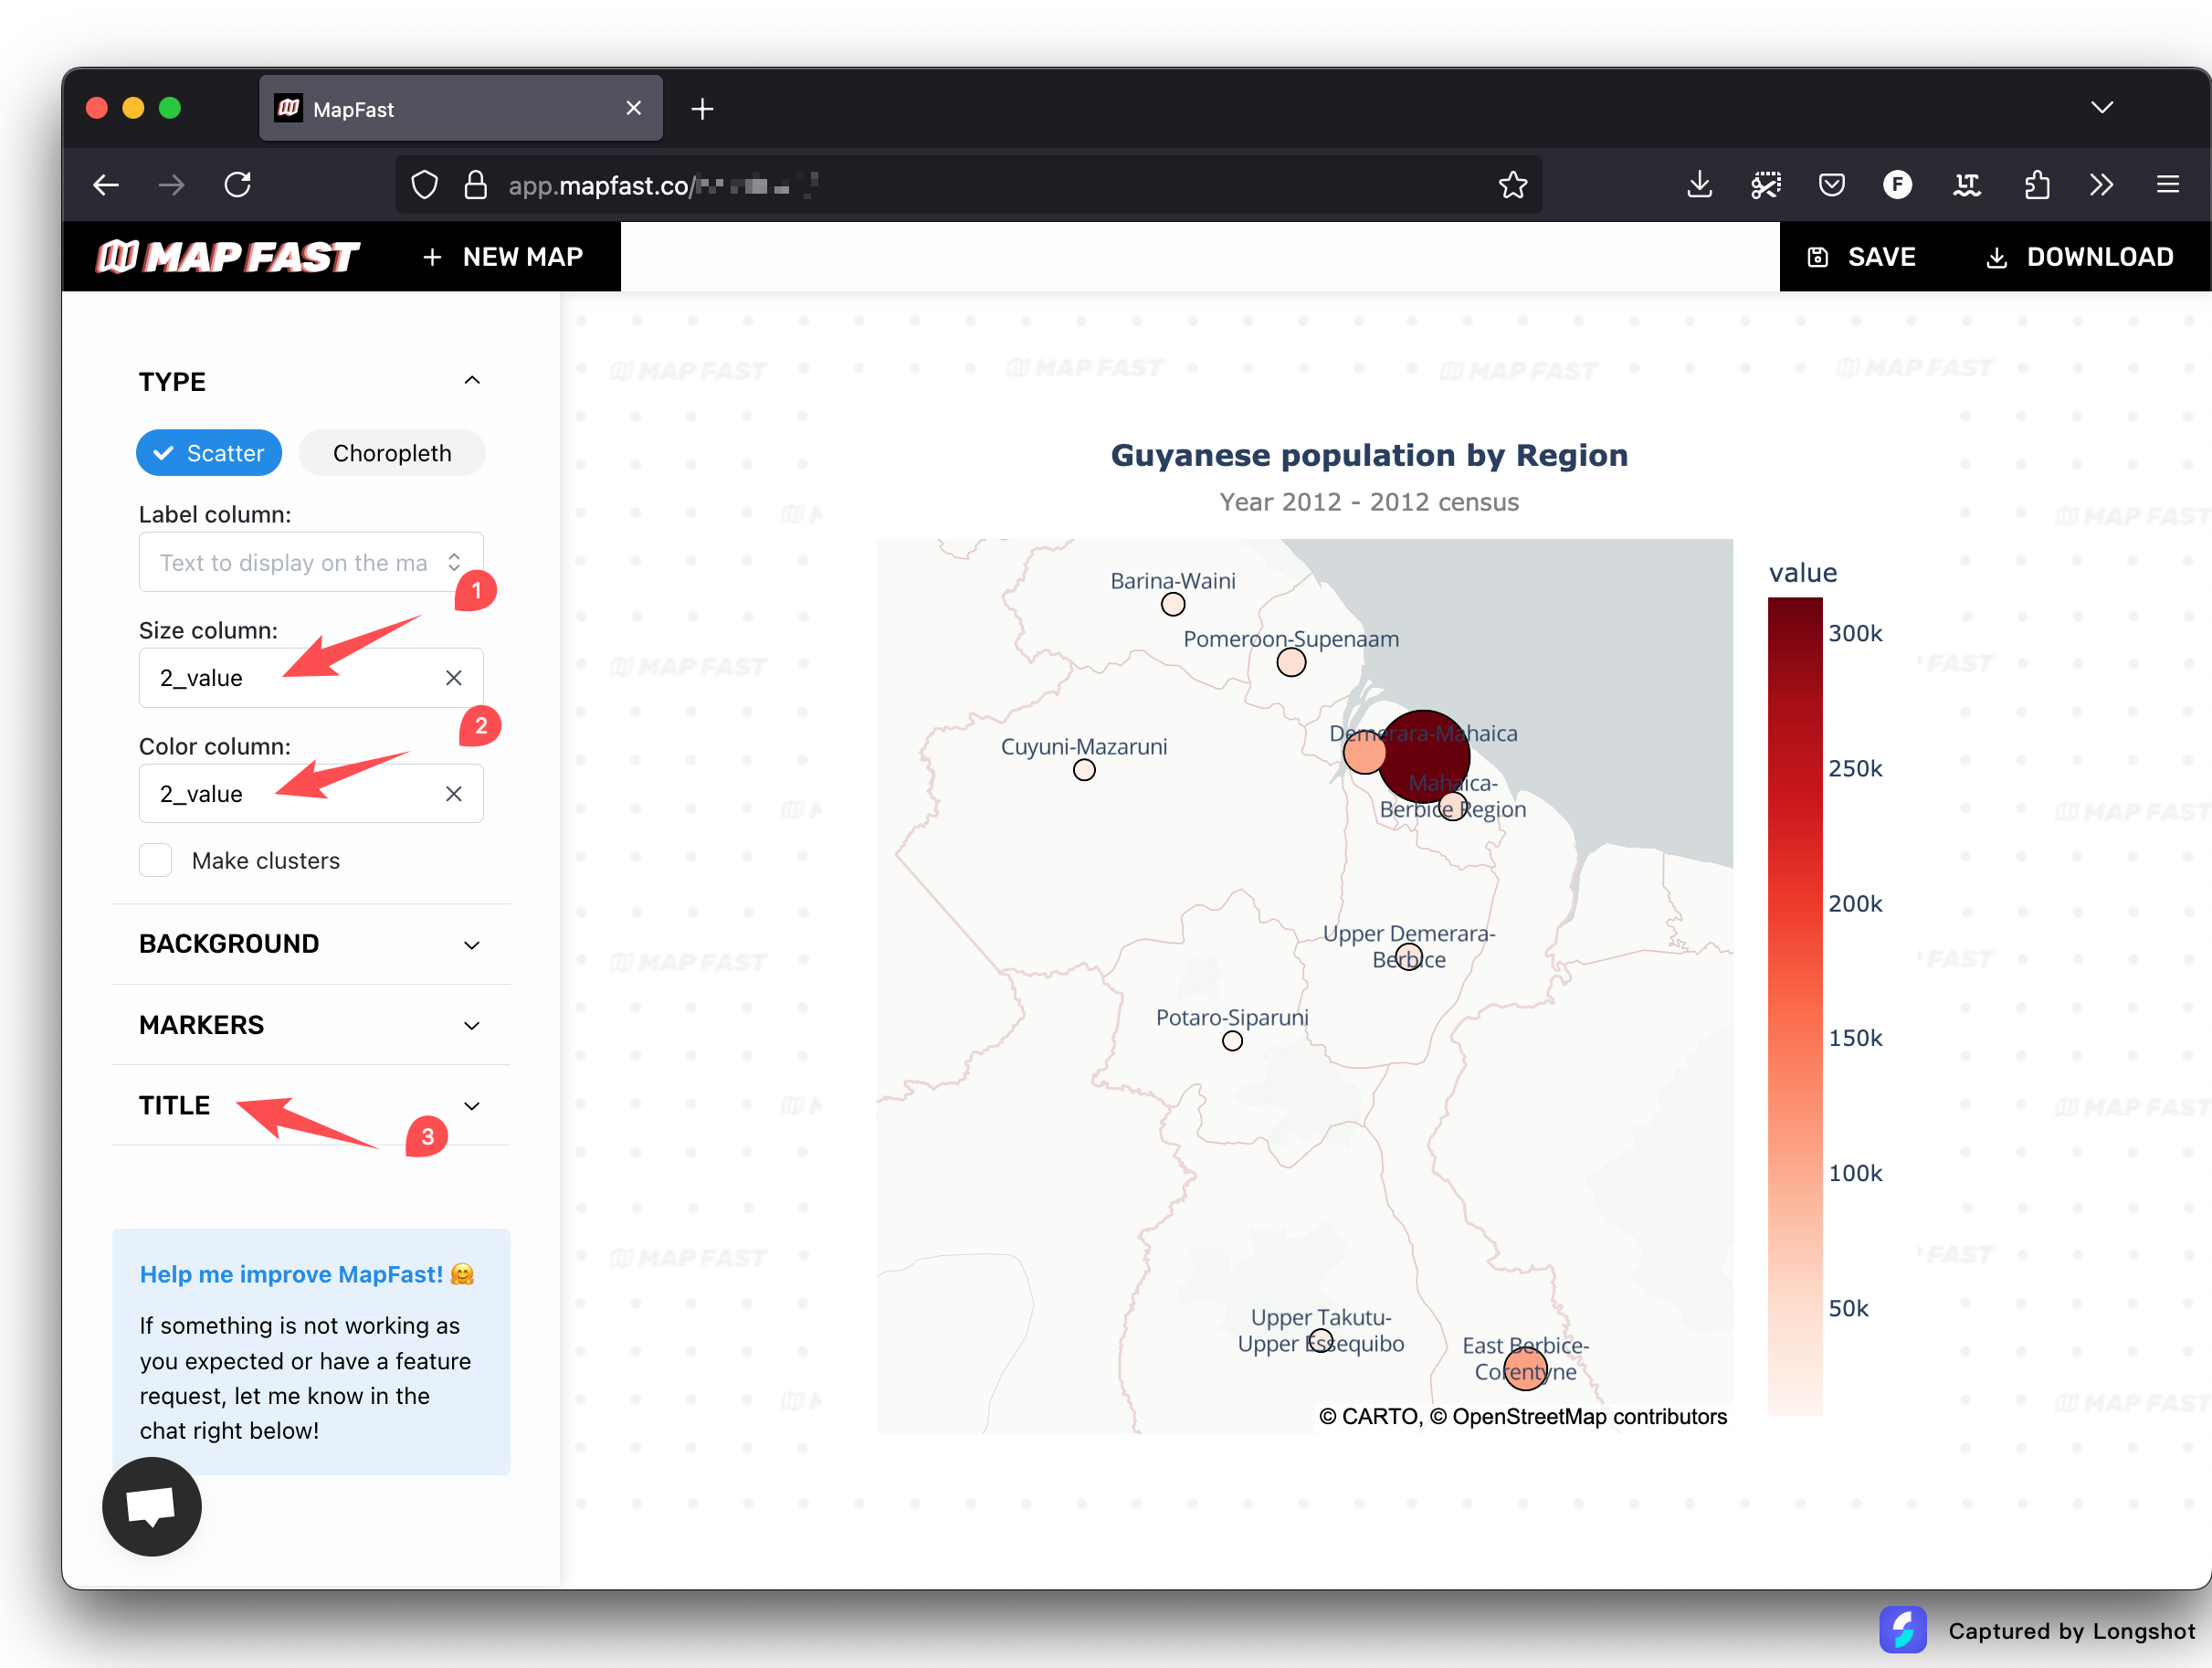Open the browser downloads panel
This screenshot has width=2212, height=1668.
click(x=1699, y=185)
